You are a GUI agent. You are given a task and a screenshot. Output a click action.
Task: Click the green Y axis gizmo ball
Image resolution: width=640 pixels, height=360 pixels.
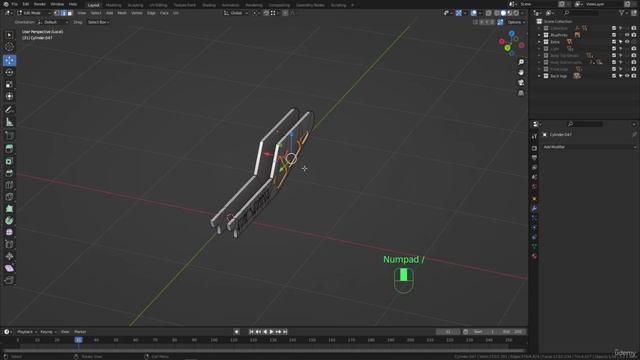(x=507, y=48)
